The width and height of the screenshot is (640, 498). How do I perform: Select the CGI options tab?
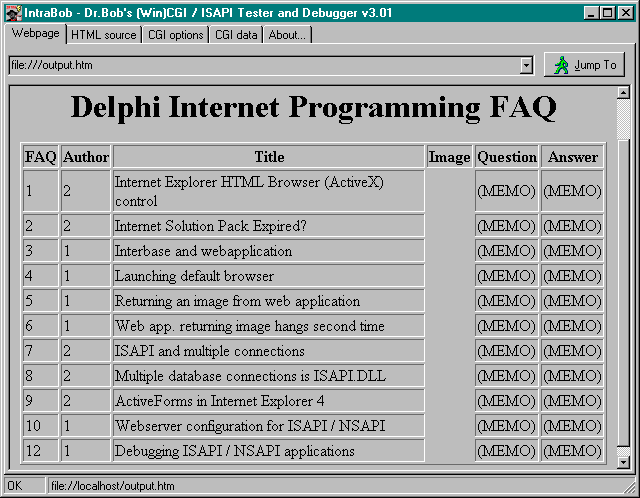[175, 35]
